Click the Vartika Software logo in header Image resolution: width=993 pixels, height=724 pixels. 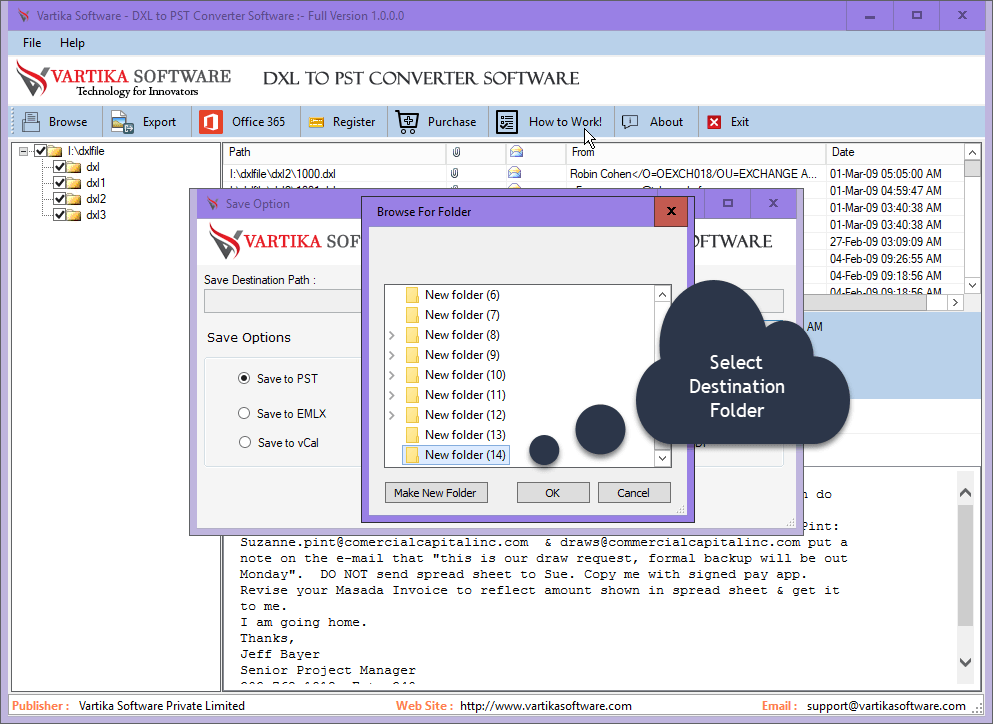(x=123, y=79)
